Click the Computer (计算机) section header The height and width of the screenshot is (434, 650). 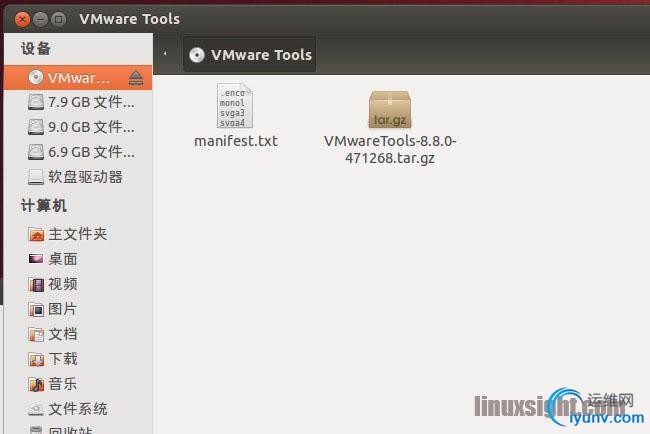[44, 206]
